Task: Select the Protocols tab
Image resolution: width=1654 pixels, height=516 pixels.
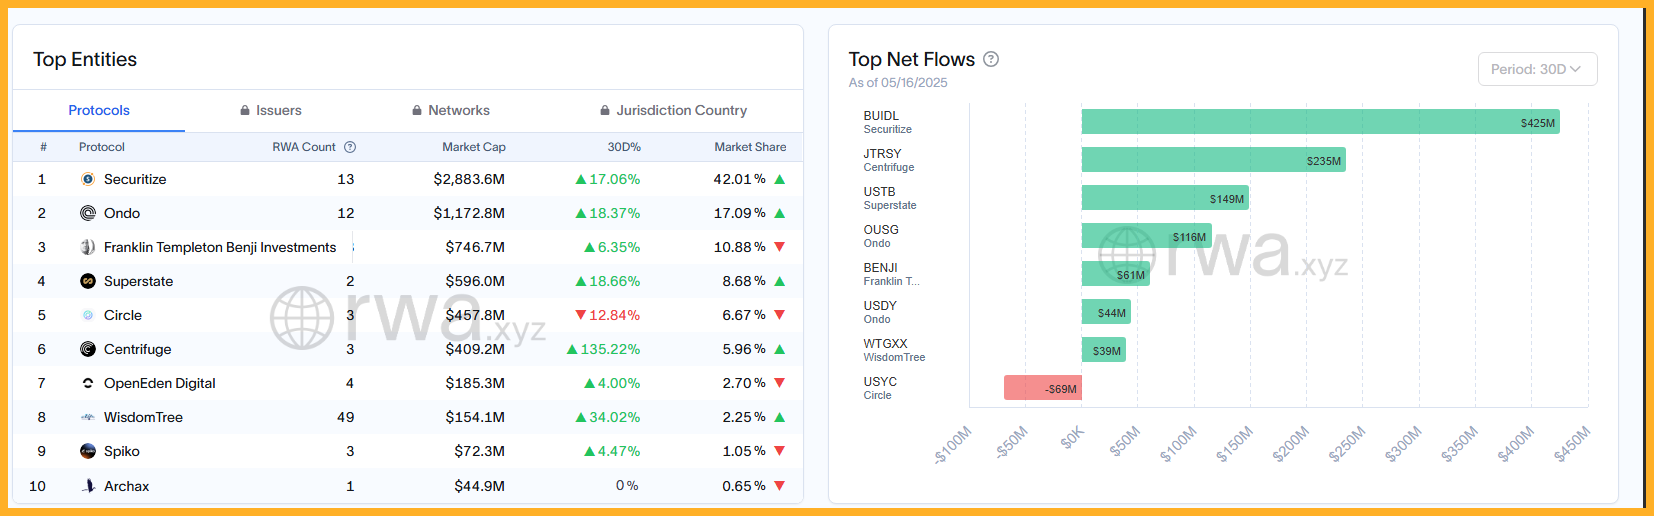Action: click(99, 110)
